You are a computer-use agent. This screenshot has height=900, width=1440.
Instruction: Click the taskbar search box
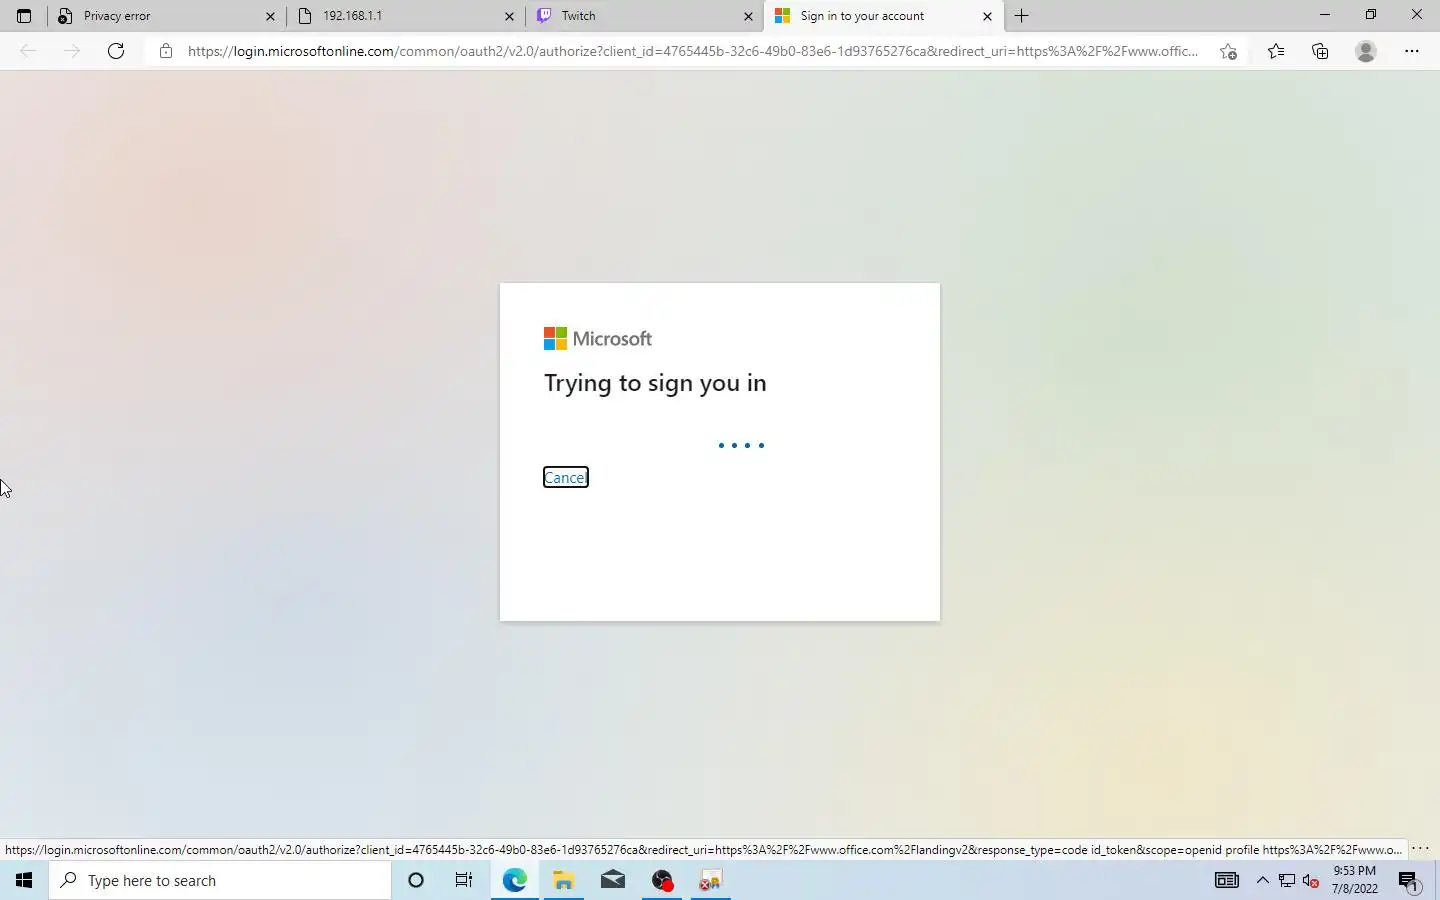[220, 880]
